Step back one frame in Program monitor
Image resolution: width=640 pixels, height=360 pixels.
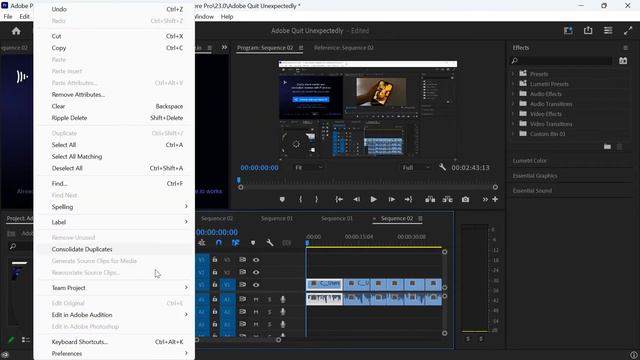(356, 200)
